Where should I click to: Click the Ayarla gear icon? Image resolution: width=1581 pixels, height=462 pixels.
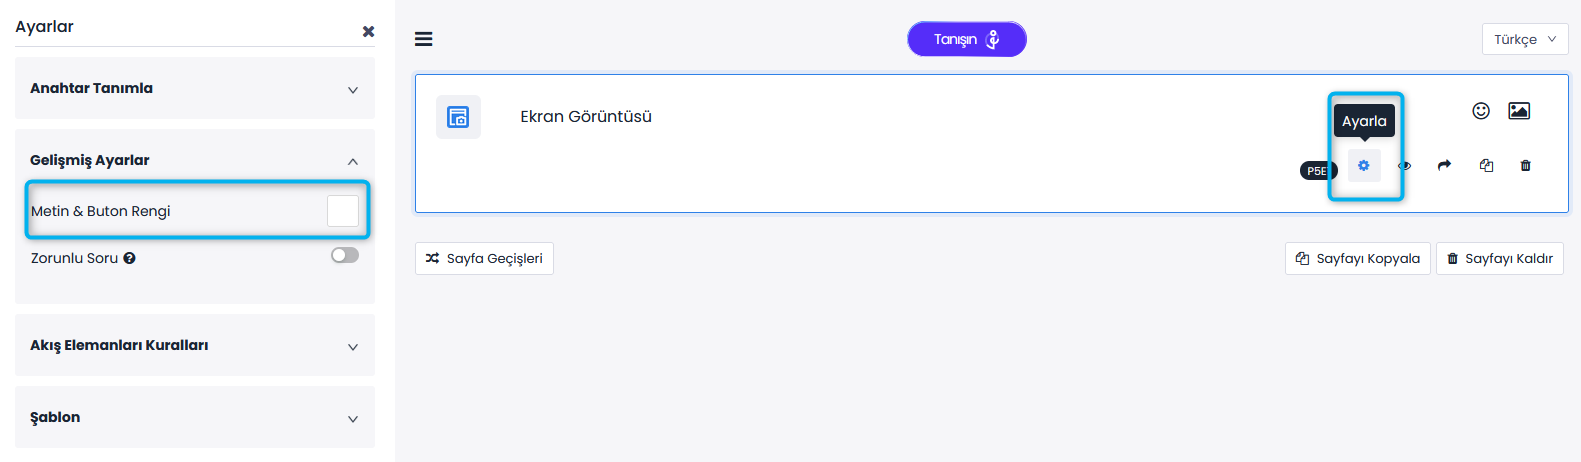click(x=1364, y=166)
